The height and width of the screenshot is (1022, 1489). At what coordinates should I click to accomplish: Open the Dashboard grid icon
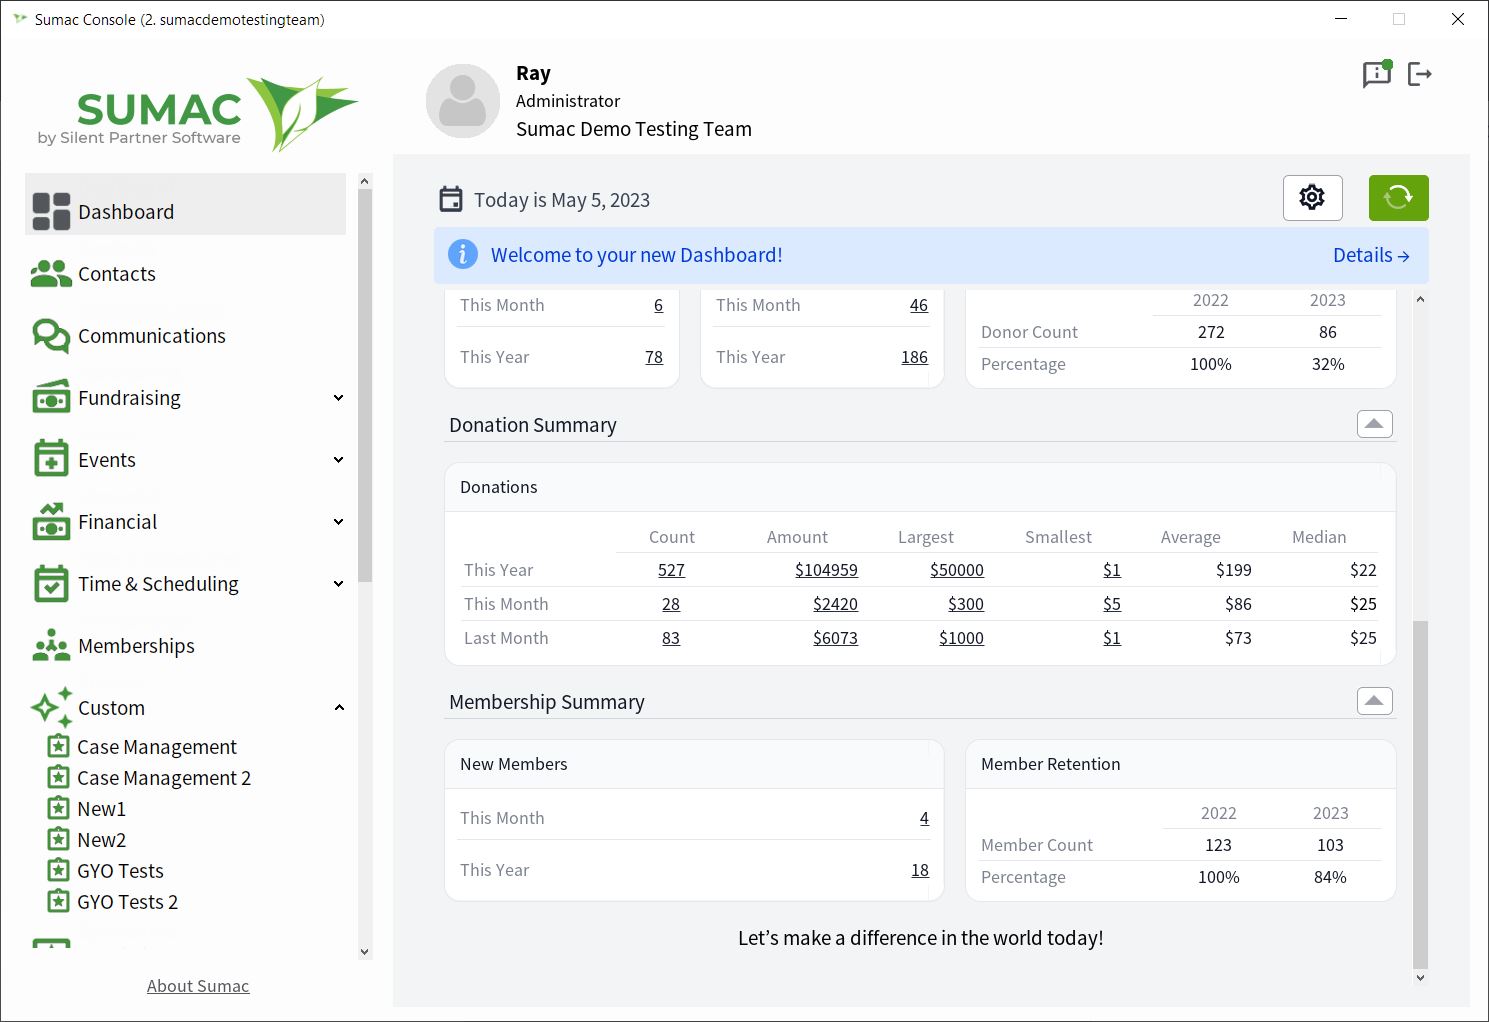51,211
